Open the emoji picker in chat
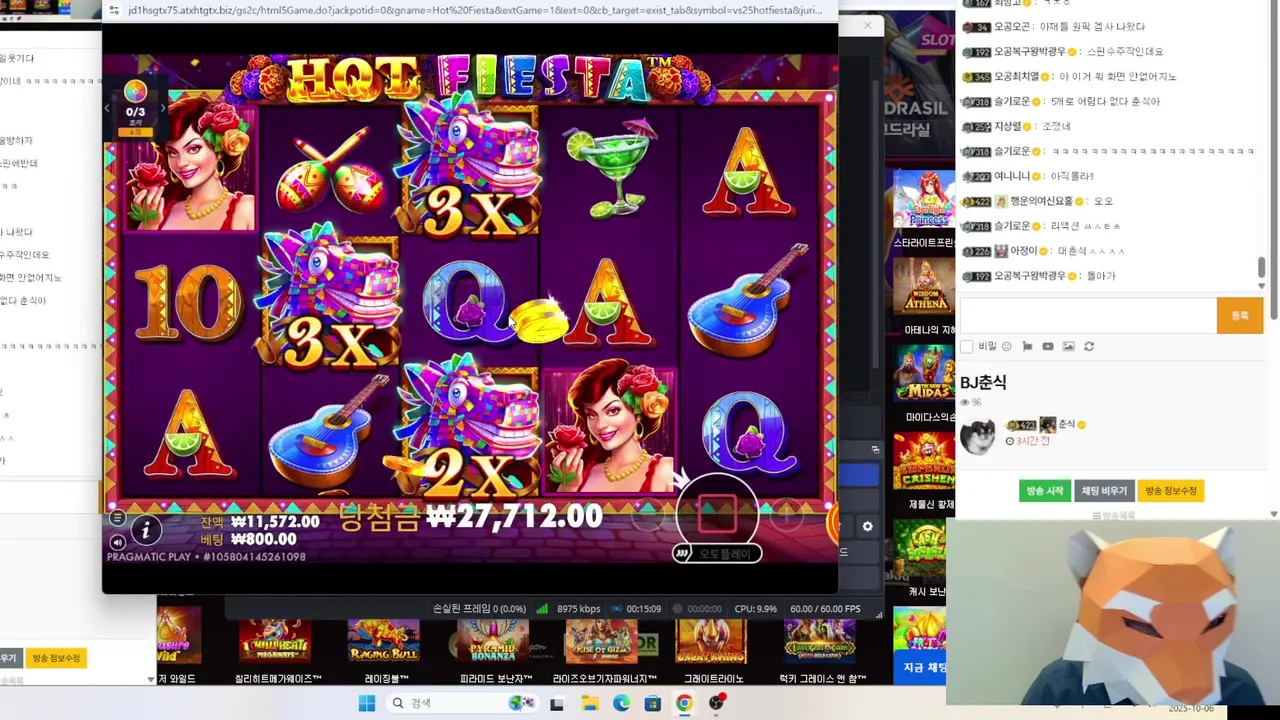Viewport: 1280px width, 720px height. tap(1007, 346)
